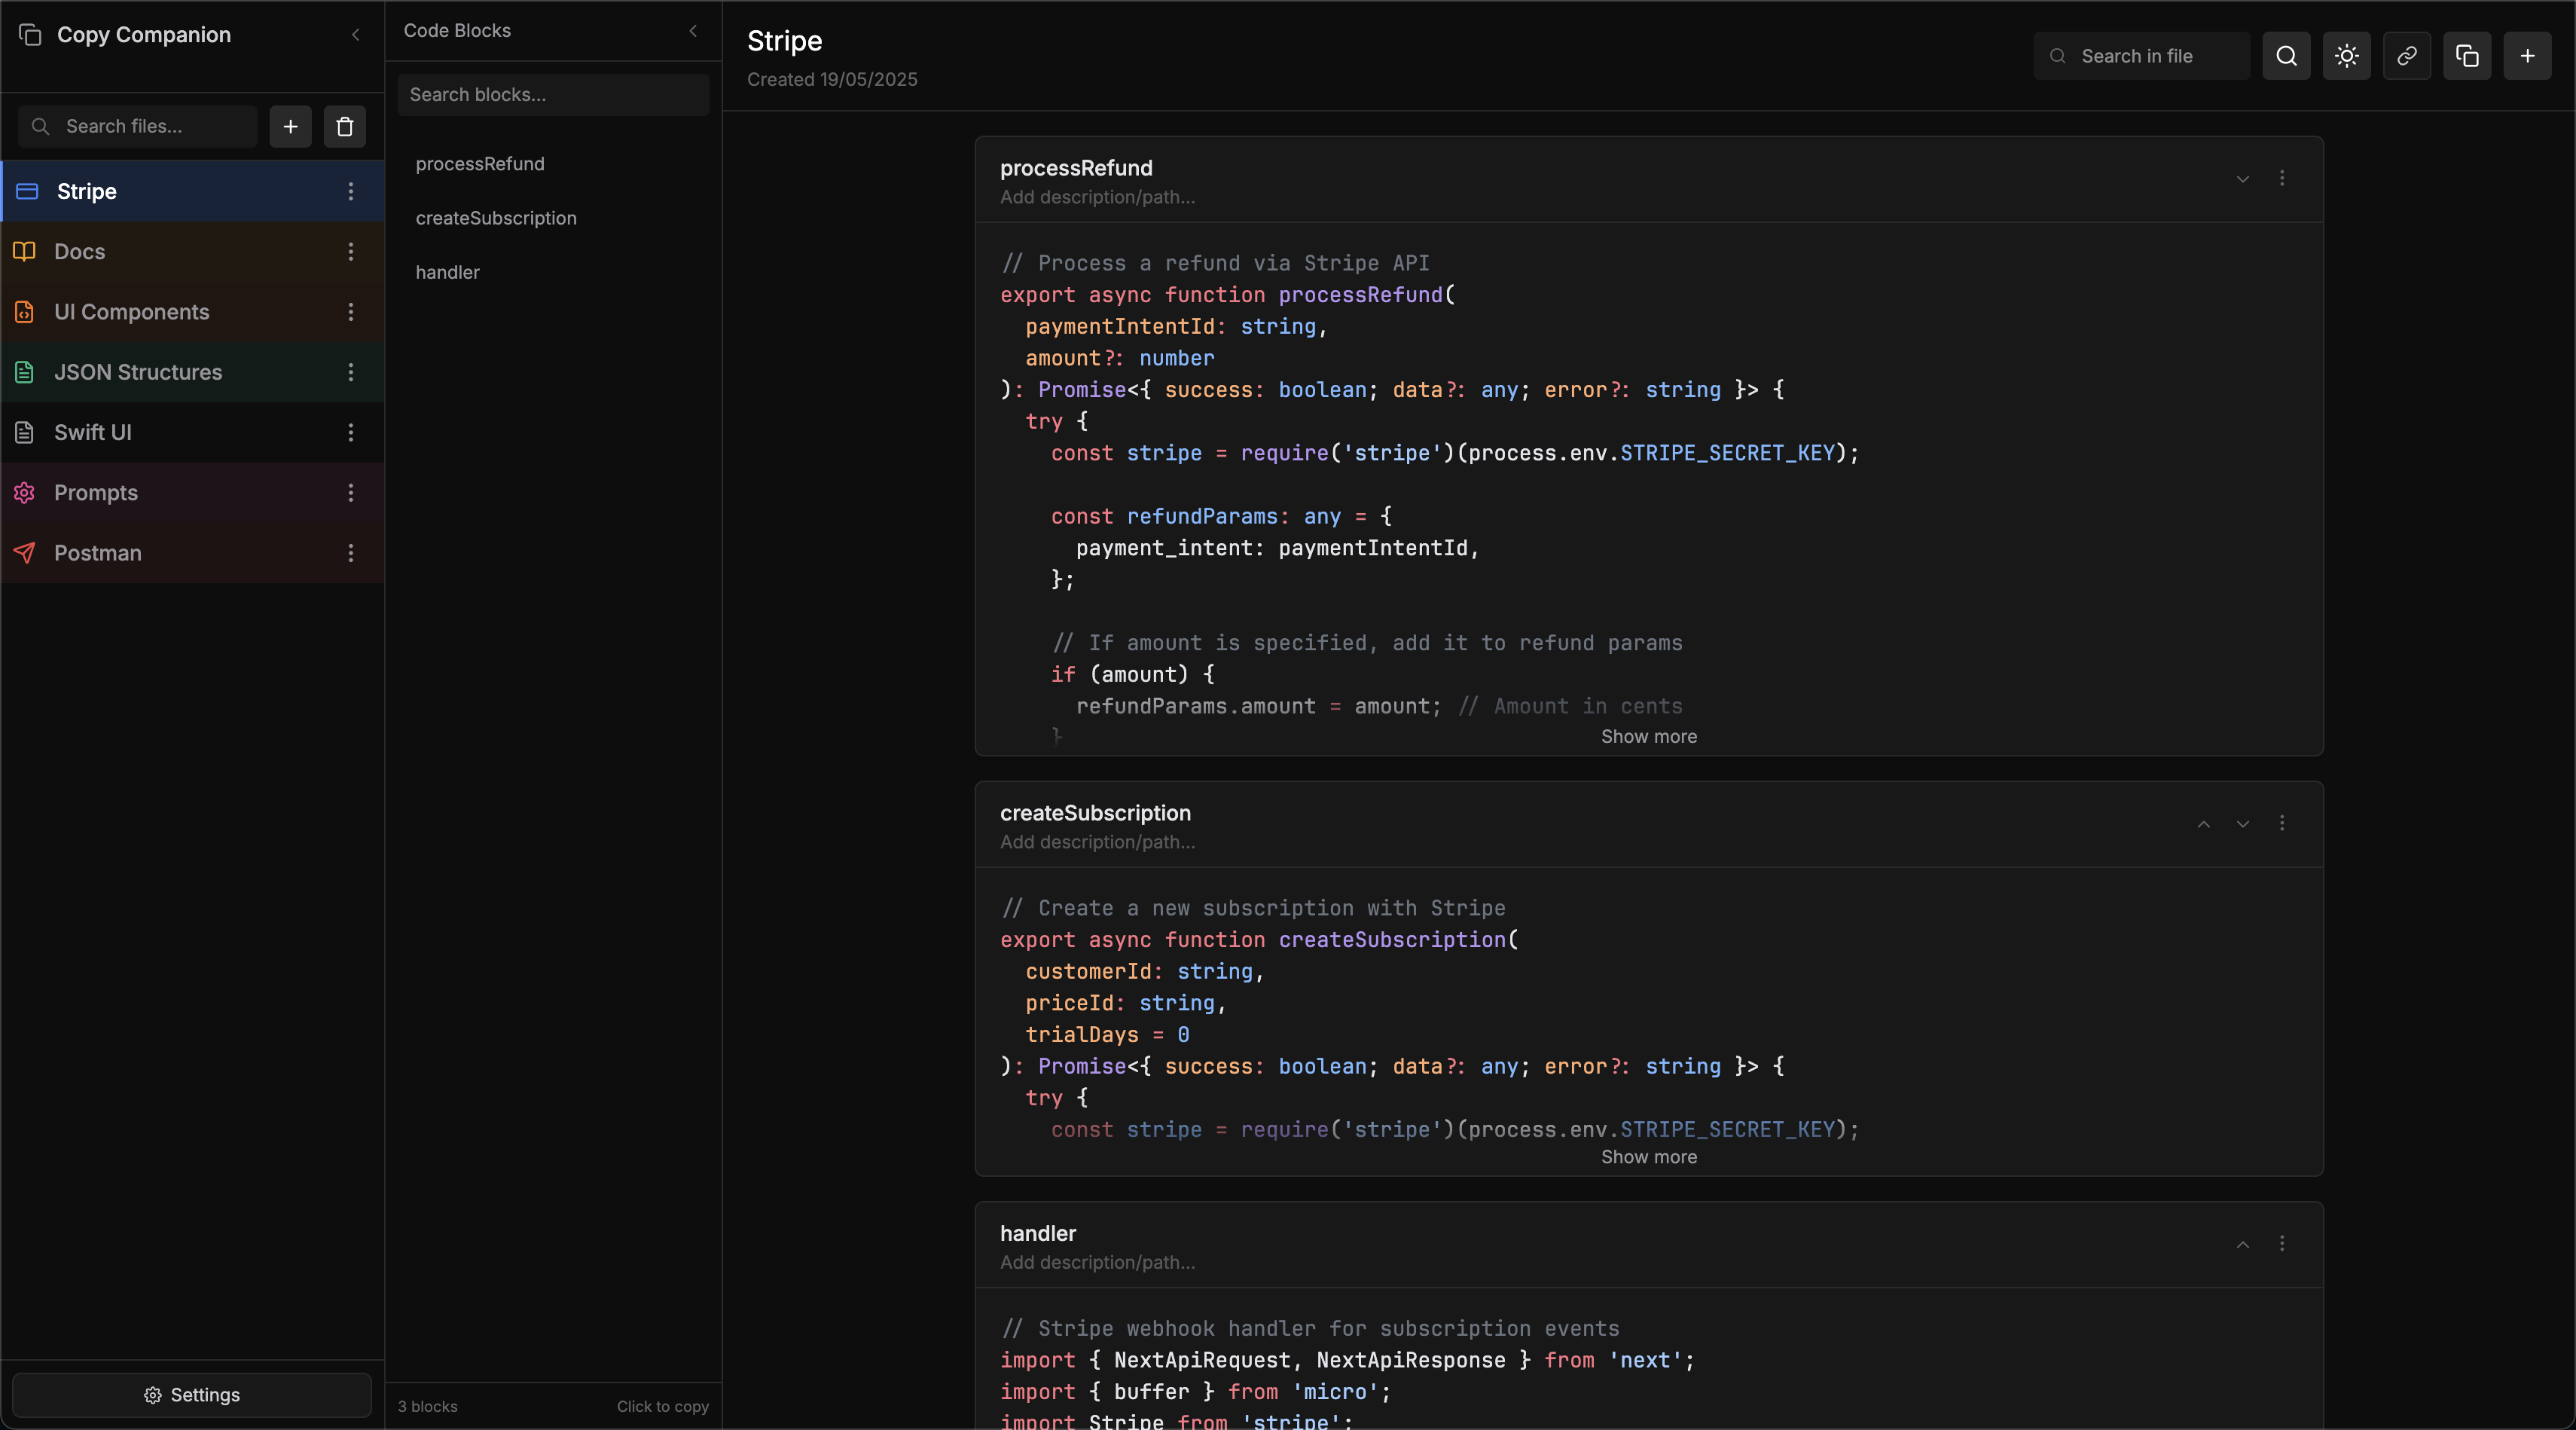
Task: Show more of the processRefund code
Action: 1648,736
